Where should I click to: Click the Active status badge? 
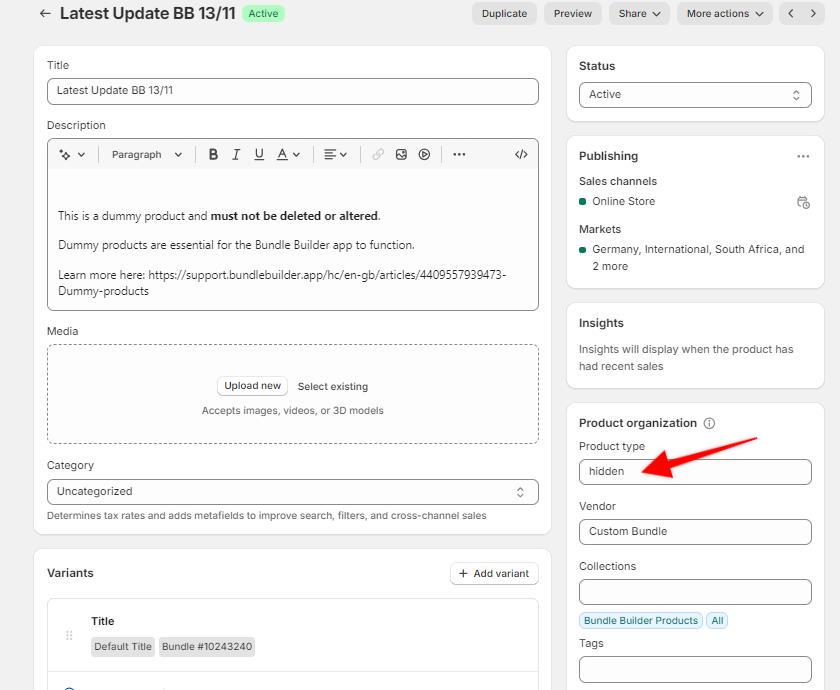[x=263, y=13]
